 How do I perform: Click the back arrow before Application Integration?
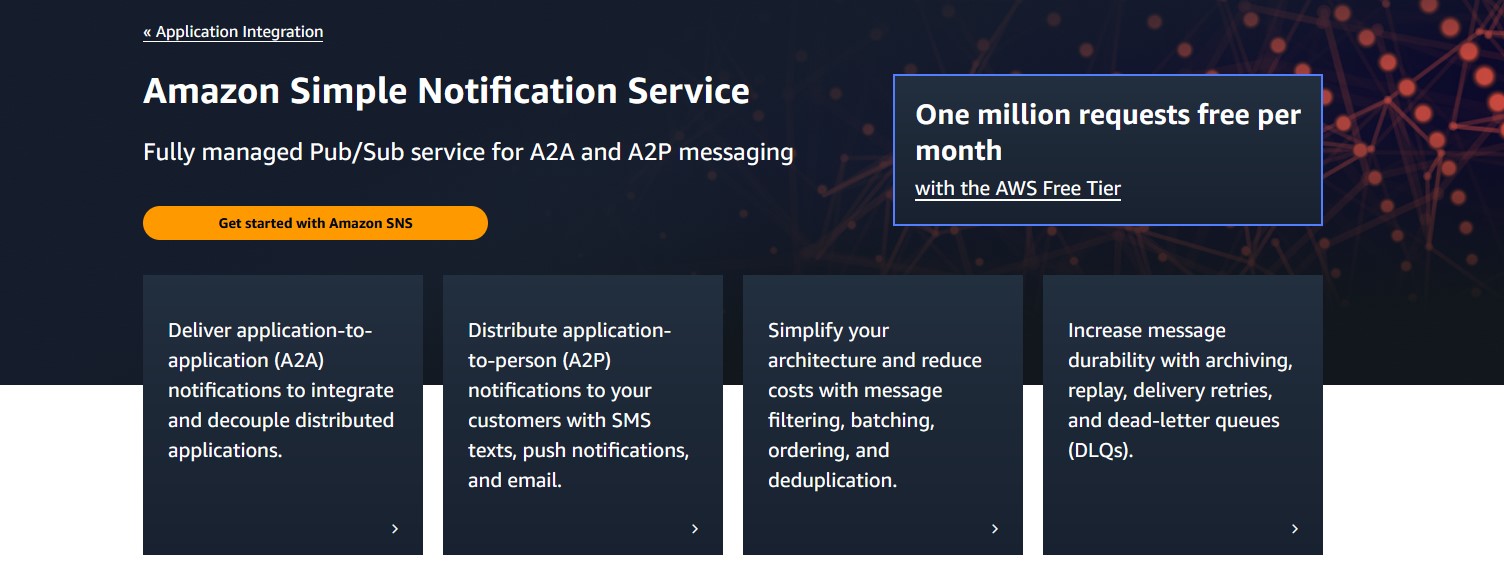click(x=148, y=31)
